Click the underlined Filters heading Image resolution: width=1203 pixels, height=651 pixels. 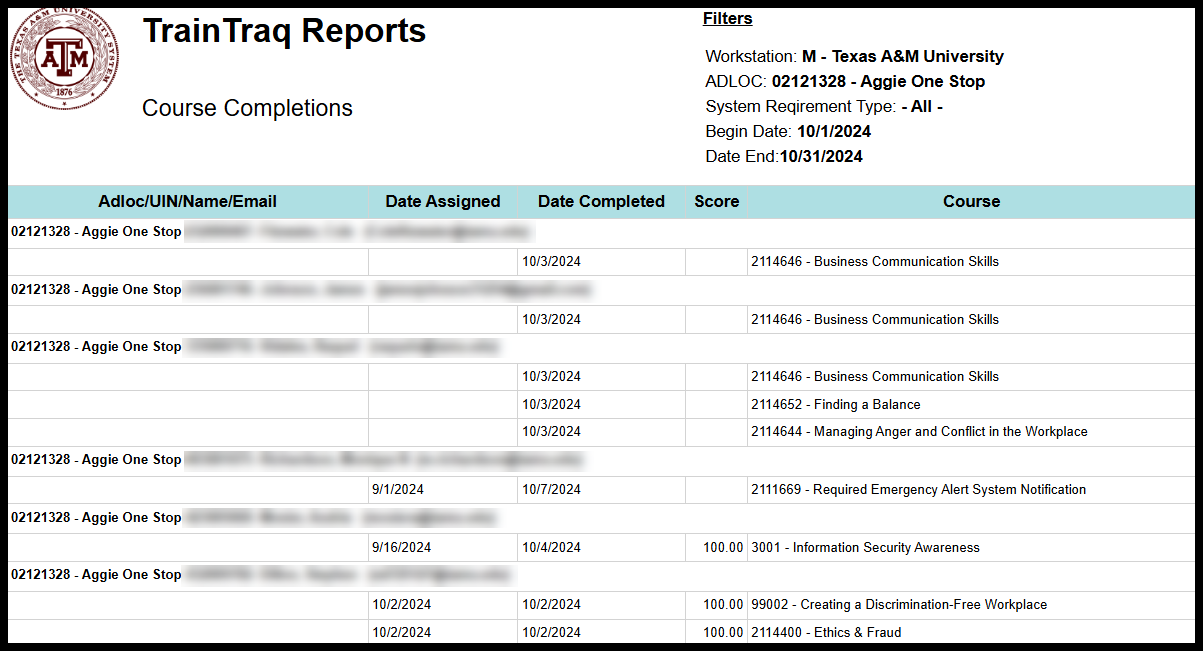click(x=727, y=19)
